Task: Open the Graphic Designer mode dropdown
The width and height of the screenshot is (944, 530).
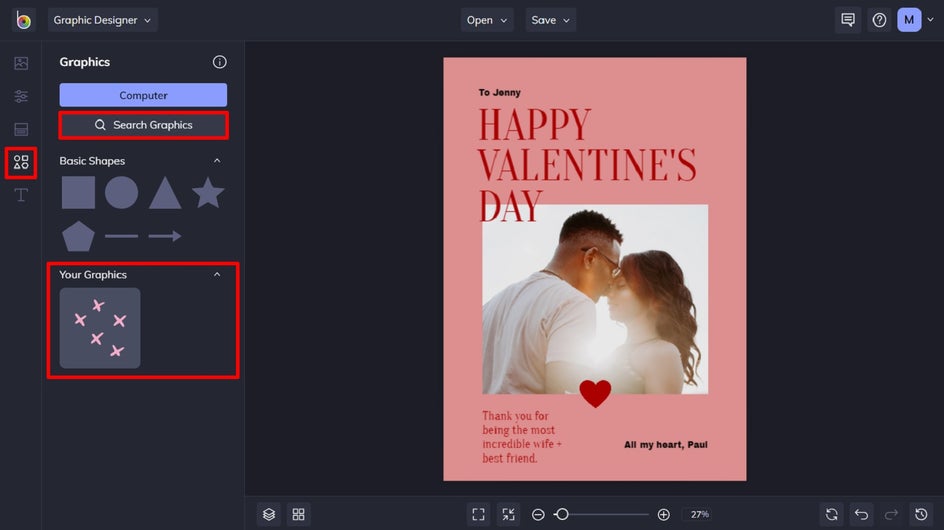Action: point(102,20)
